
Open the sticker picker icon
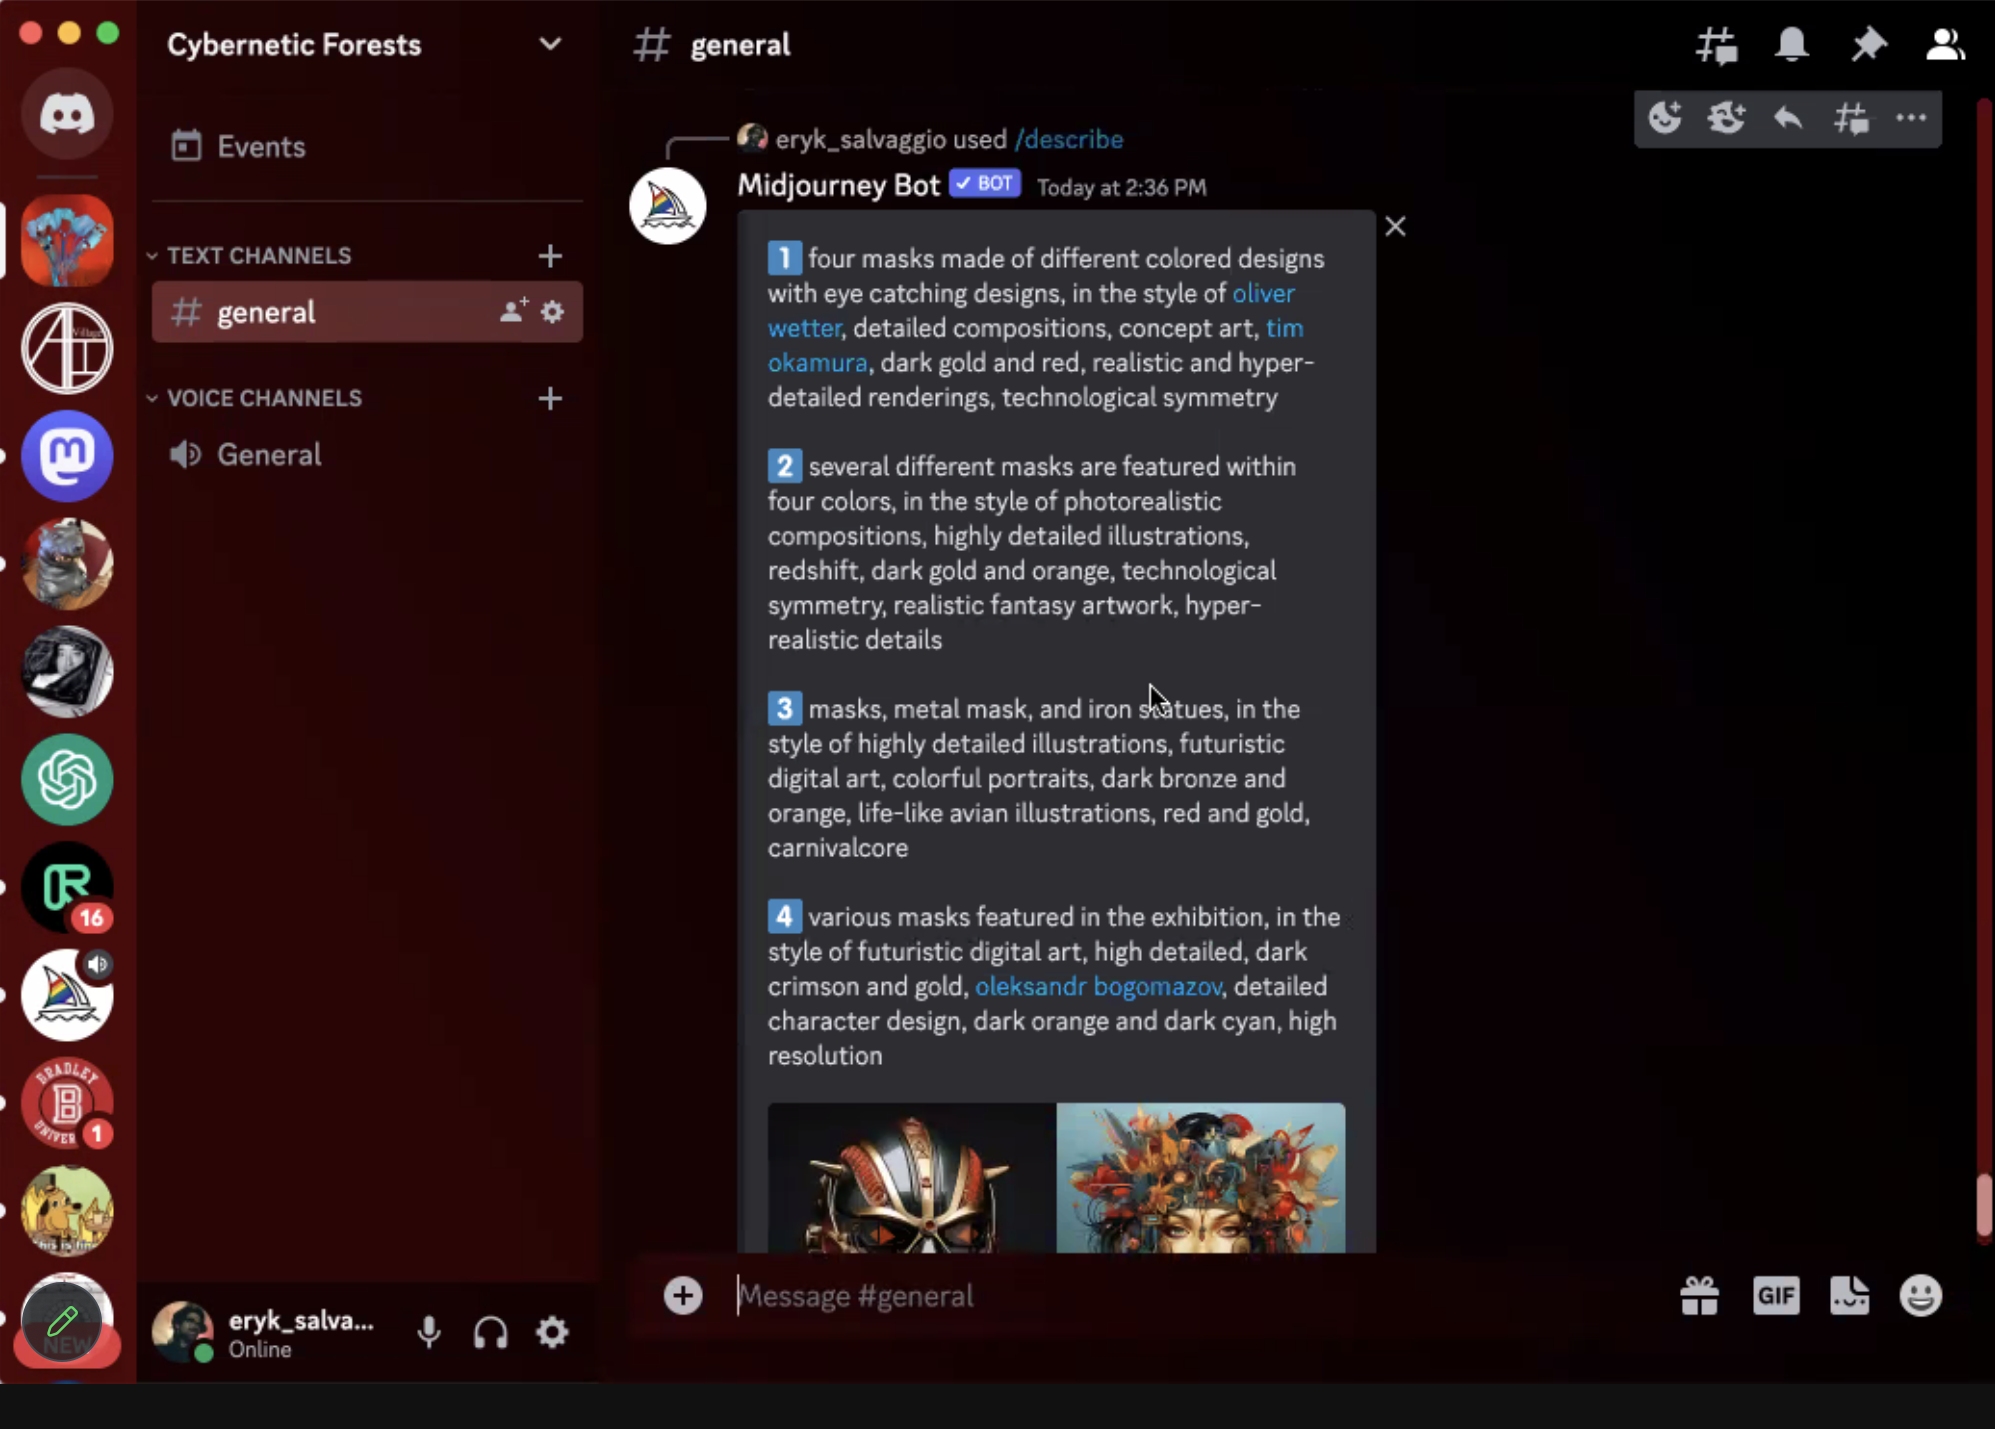1849,1296
